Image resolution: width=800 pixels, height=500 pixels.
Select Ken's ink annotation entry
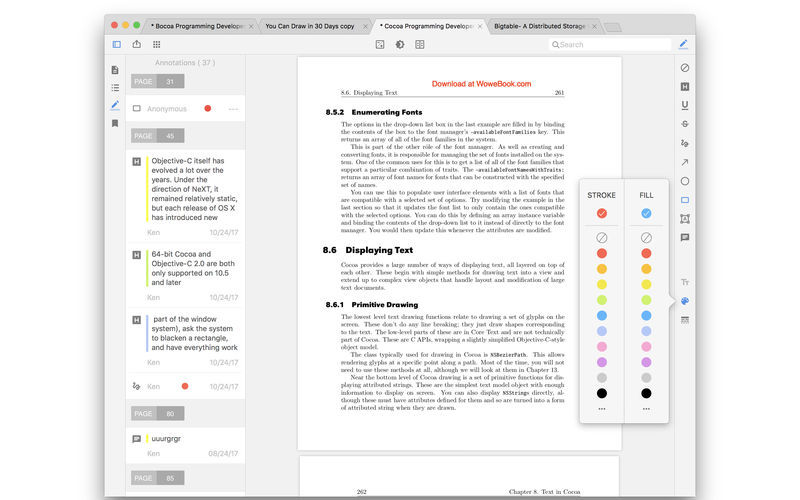pyautogui.click(x=185, y=386)
